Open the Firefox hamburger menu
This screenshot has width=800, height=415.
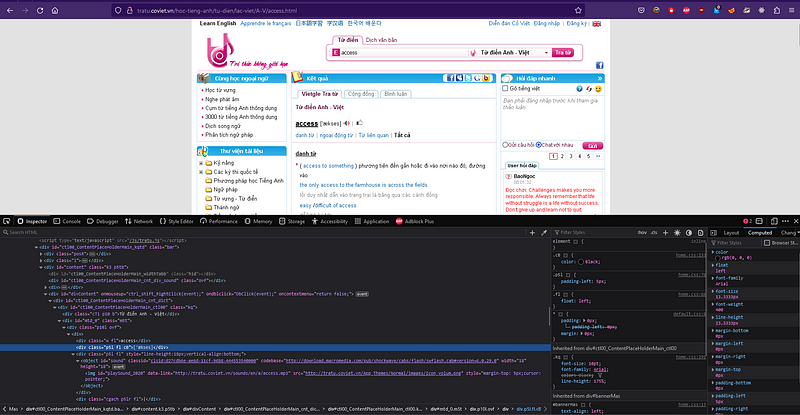click(x=792, y=10)
